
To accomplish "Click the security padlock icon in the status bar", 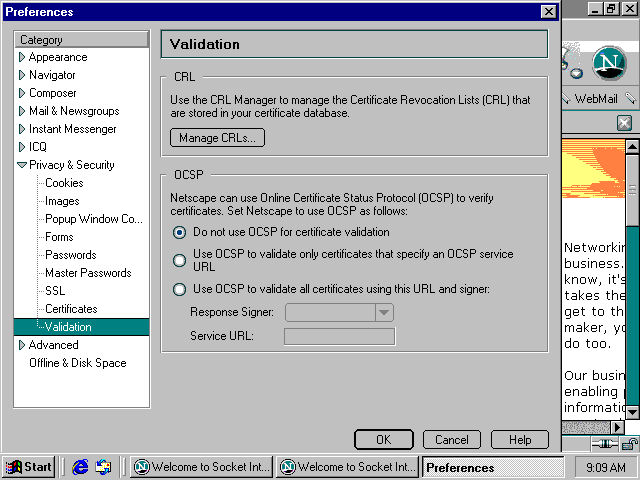I will [x=630, y=444].
